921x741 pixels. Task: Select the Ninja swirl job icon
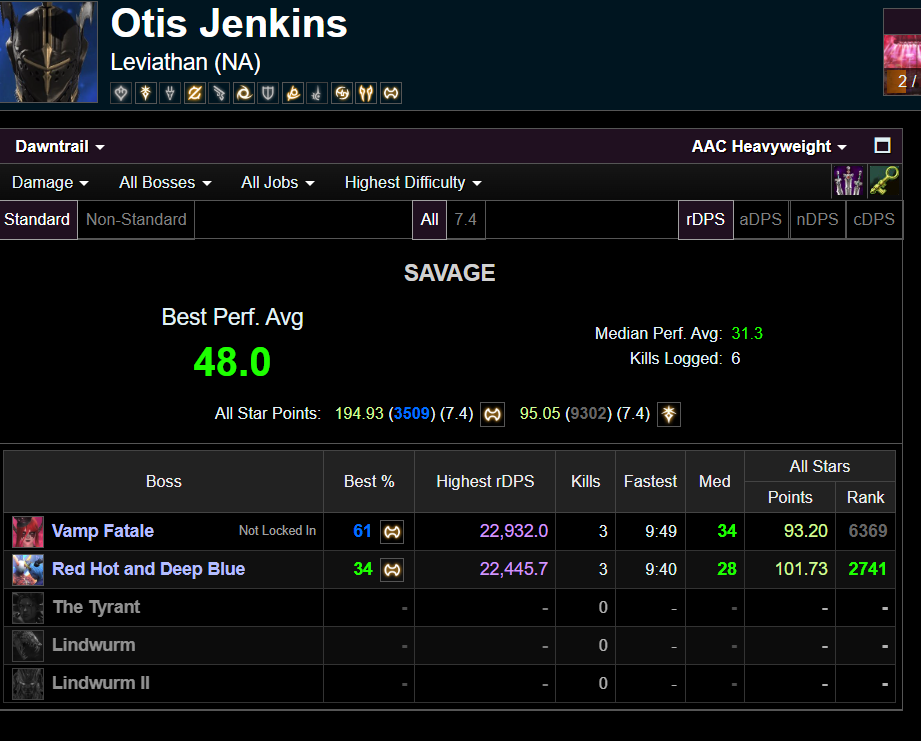coord(244,93)
